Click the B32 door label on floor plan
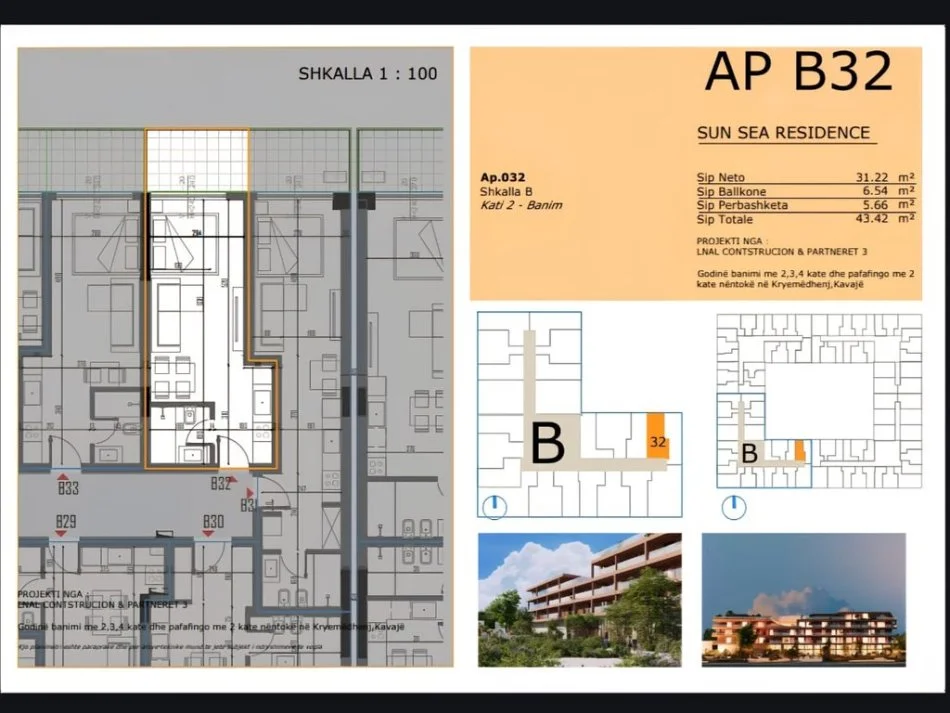This screenshot has height=713, width=950. coord(221,484)
